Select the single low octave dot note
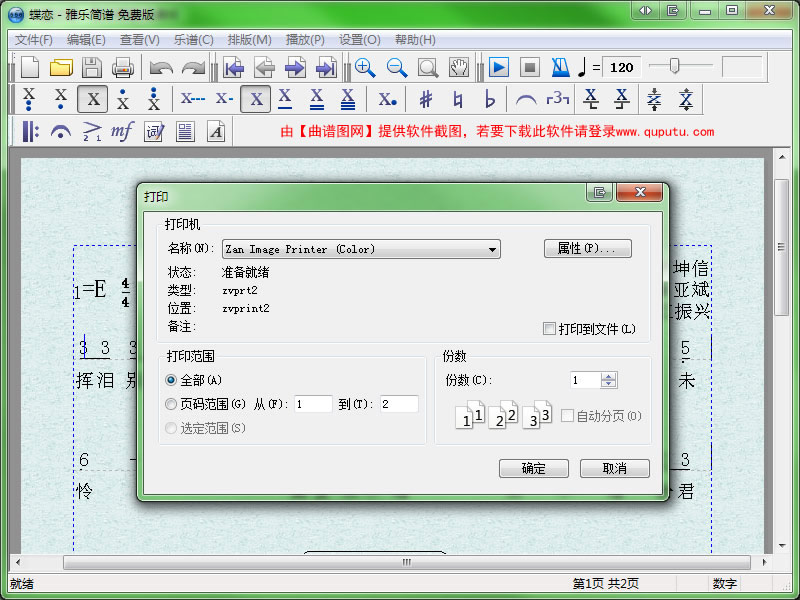This screenshot has height=600, width=800. tap(61, 99)
